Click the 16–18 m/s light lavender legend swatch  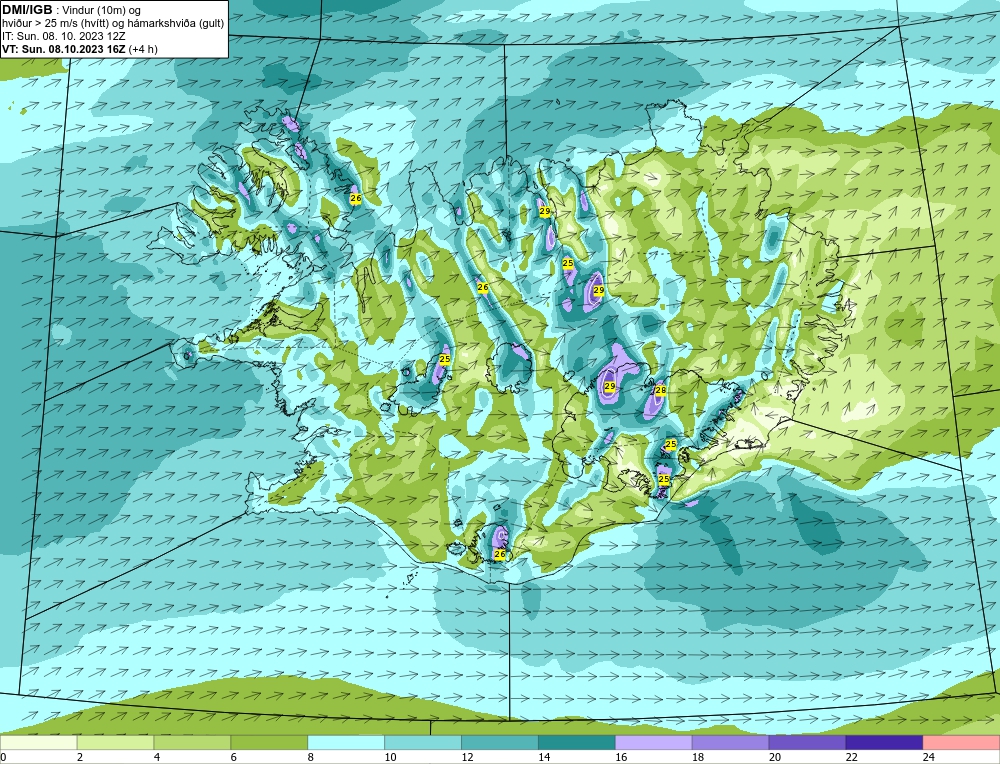(x=654, y=742)
